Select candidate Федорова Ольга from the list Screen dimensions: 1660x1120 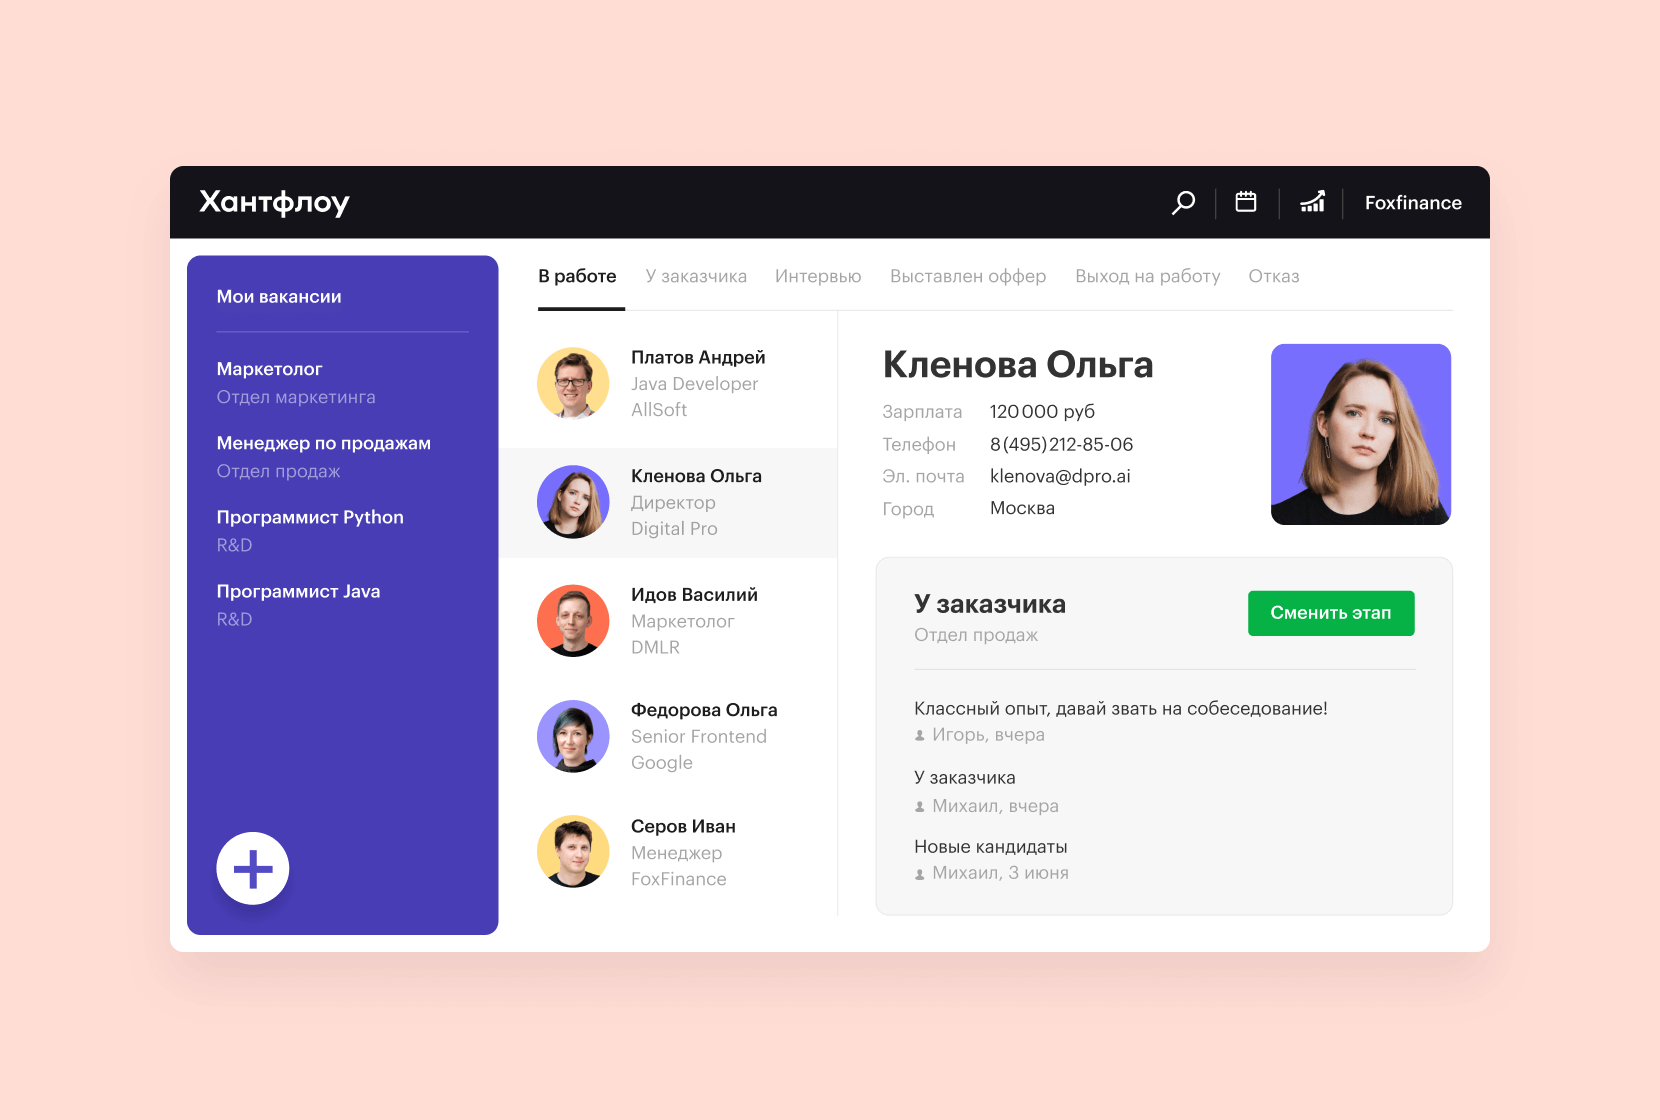point(703,710)
